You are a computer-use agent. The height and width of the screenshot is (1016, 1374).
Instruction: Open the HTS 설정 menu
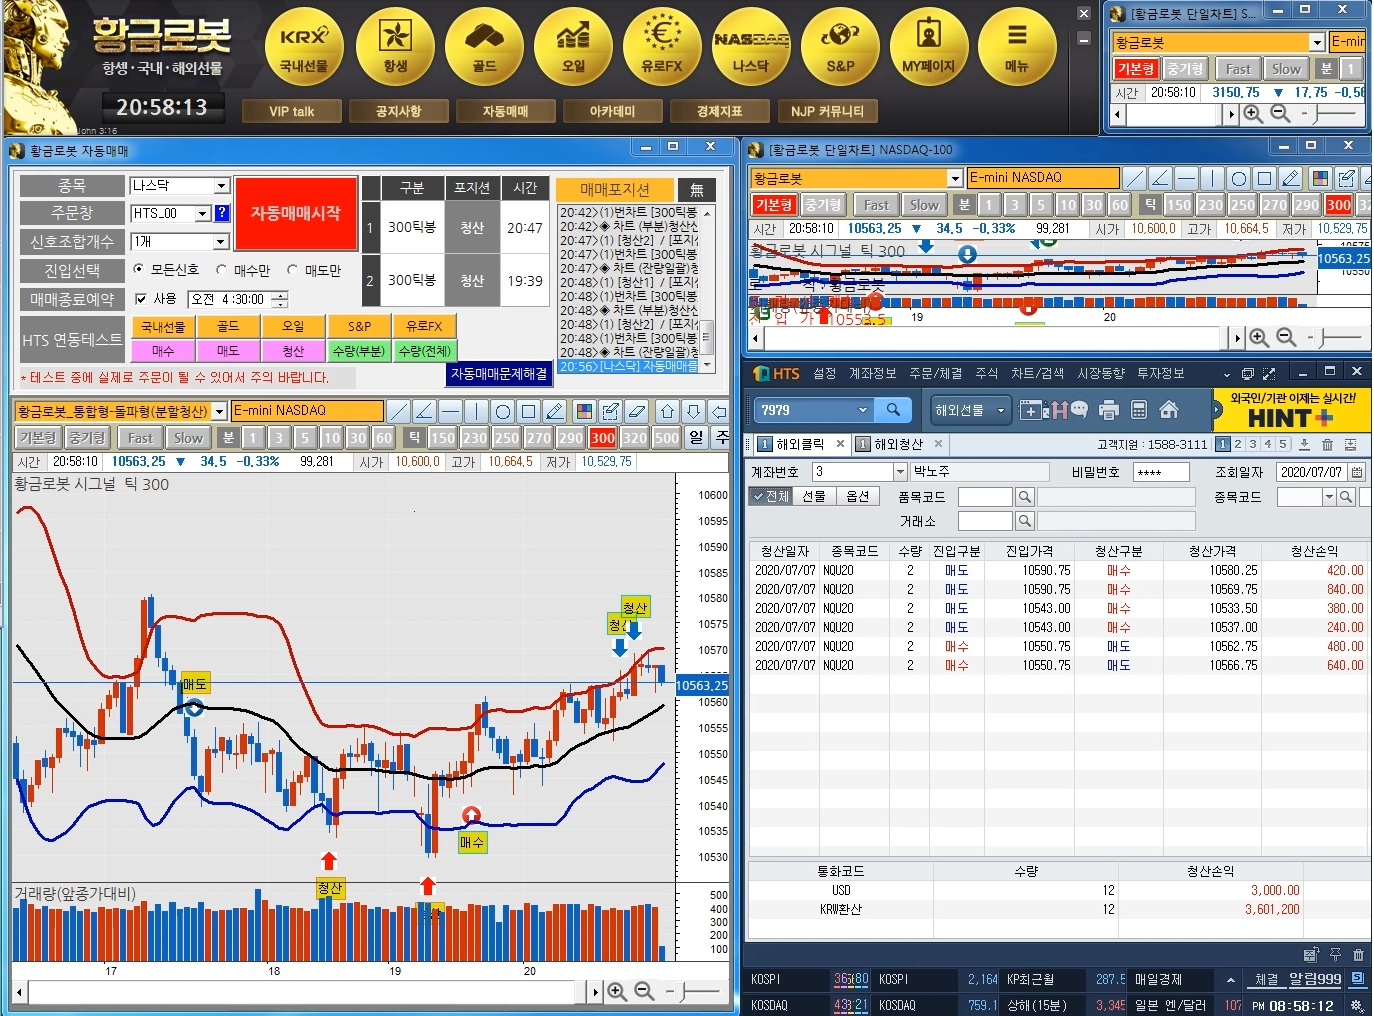824,373
